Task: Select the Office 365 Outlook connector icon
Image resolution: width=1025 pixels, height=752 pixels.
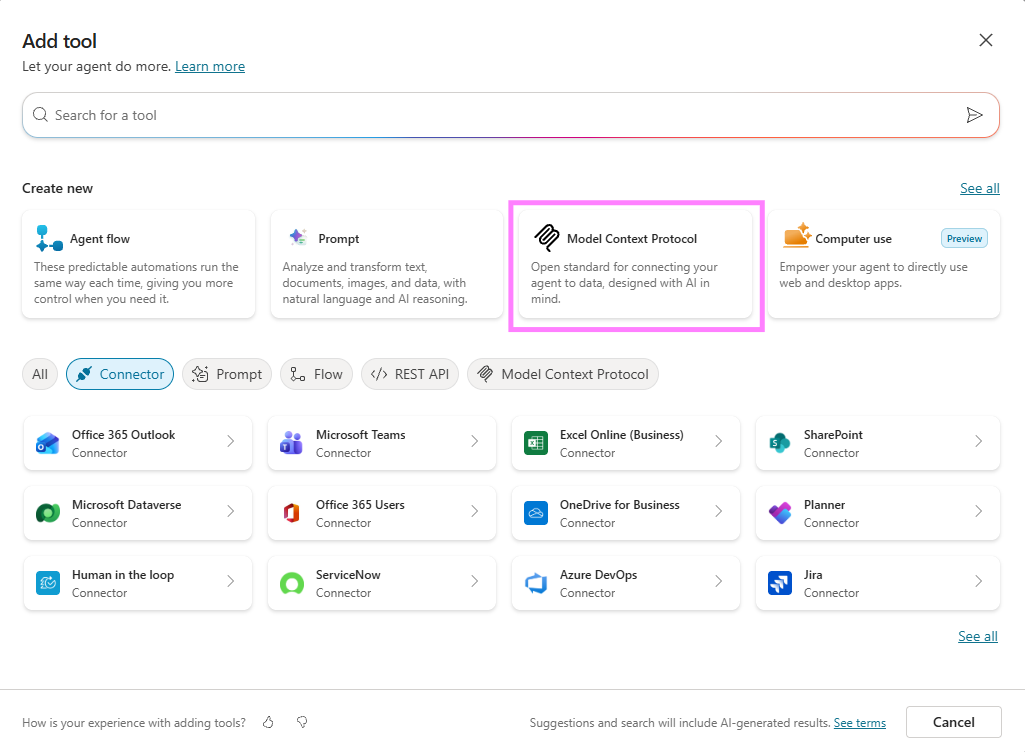Action: (x=48, y=443)
